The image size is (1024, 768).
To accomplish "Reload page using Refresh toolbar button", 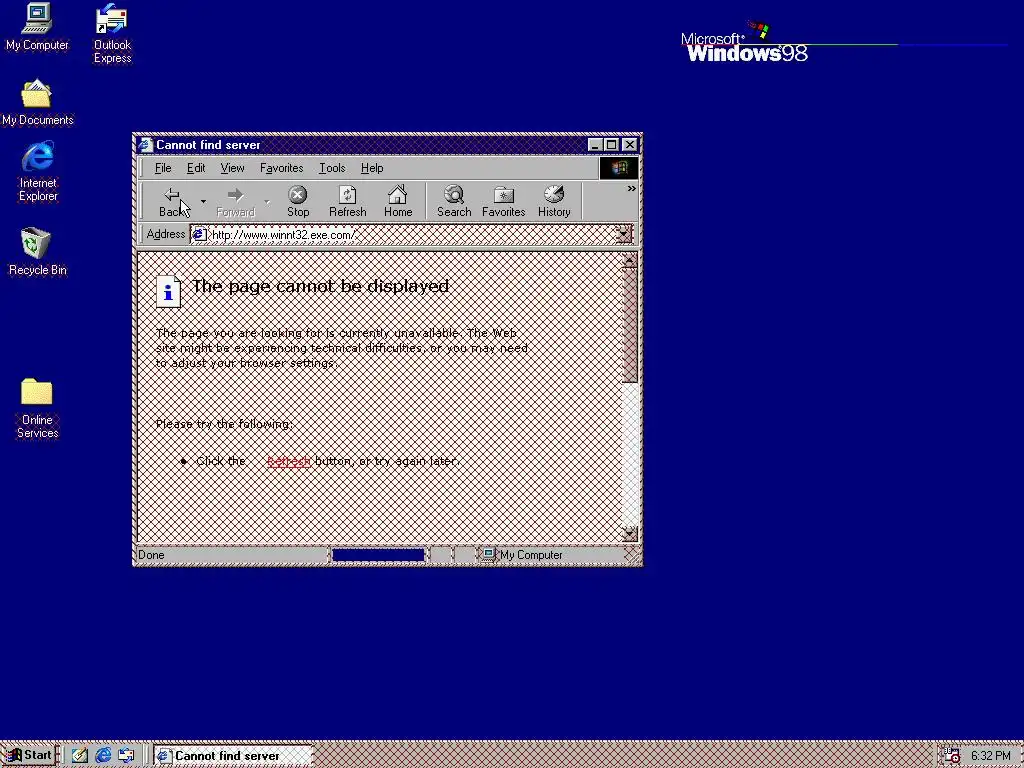I will tap(347, 202).
